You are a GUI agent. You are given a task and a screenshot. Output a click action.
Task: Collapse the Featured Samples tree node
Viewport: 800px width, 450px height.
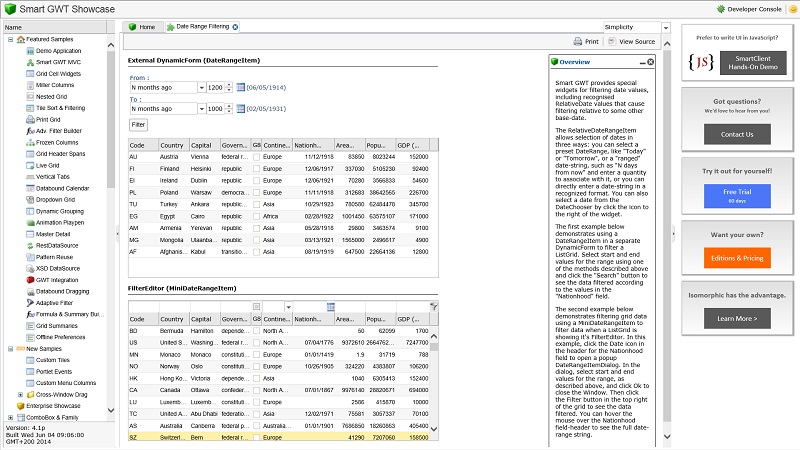point(10,40)
